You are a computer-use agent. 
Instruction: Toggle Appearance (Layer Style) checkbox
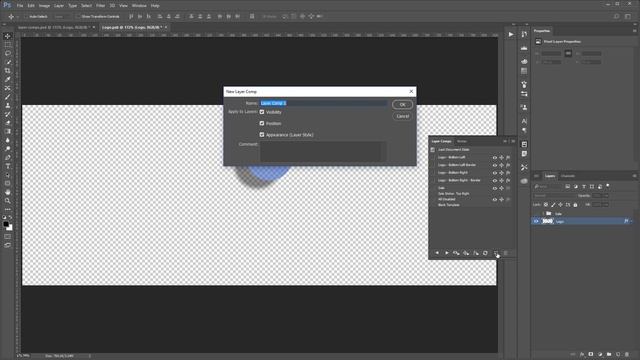tap(262, 135)
